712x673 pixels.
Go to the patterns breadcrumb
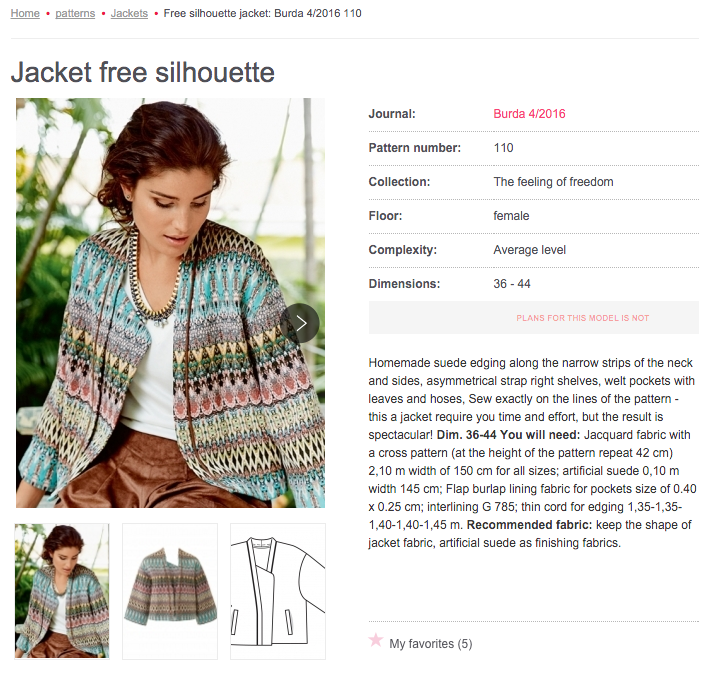point(75,13)
